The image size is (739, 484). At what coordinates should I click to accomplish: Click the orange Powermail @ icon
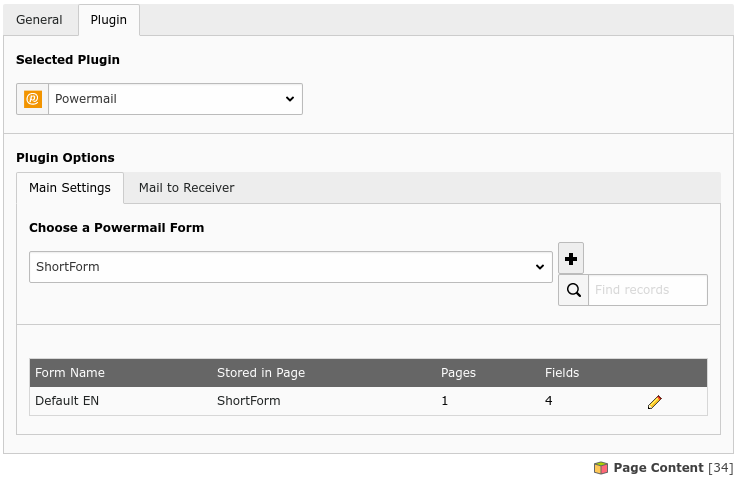pos(33,99)
